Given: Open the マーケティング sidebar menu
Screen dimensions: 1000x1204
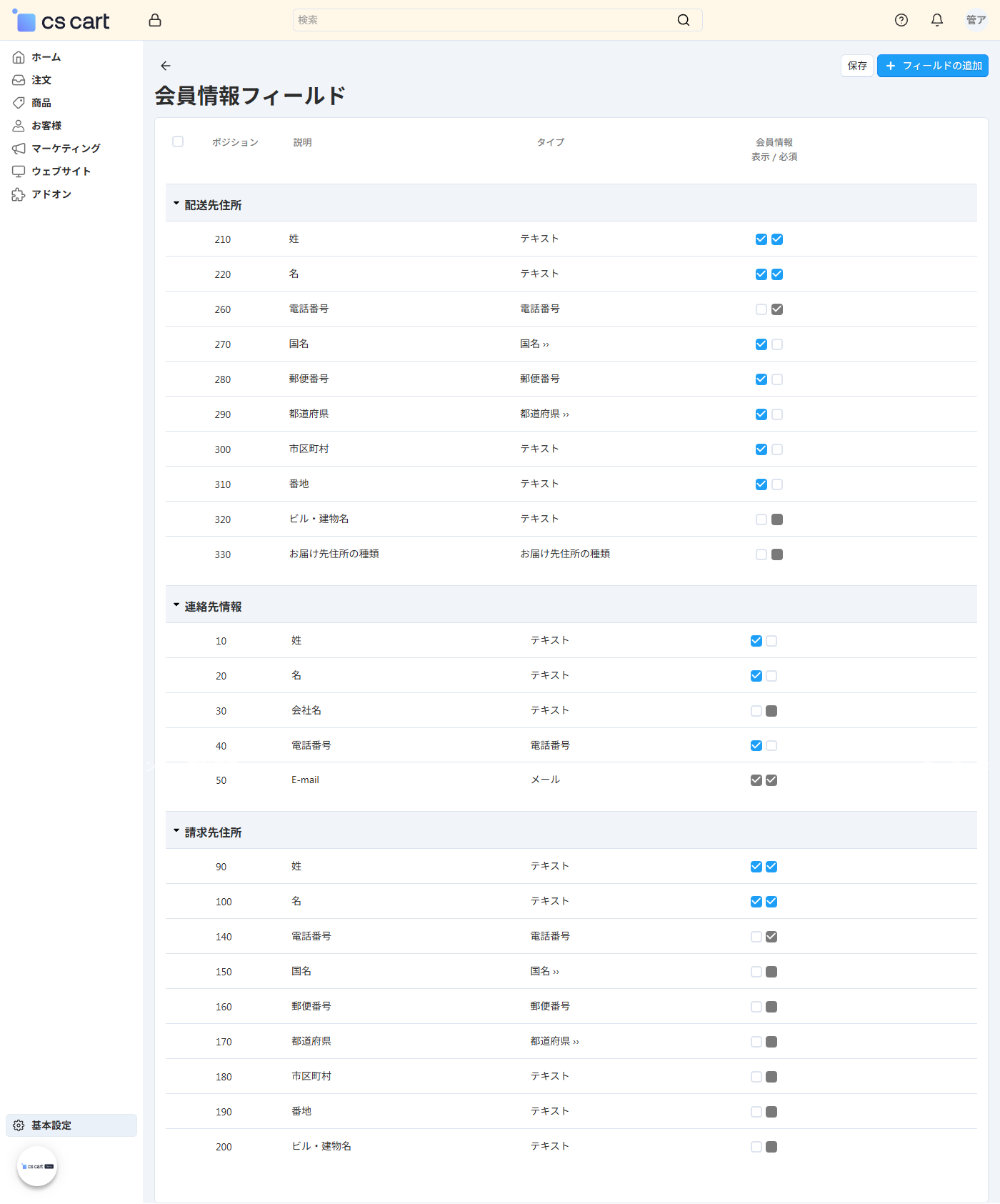Looking at the screenshot, I should (65, 148).
